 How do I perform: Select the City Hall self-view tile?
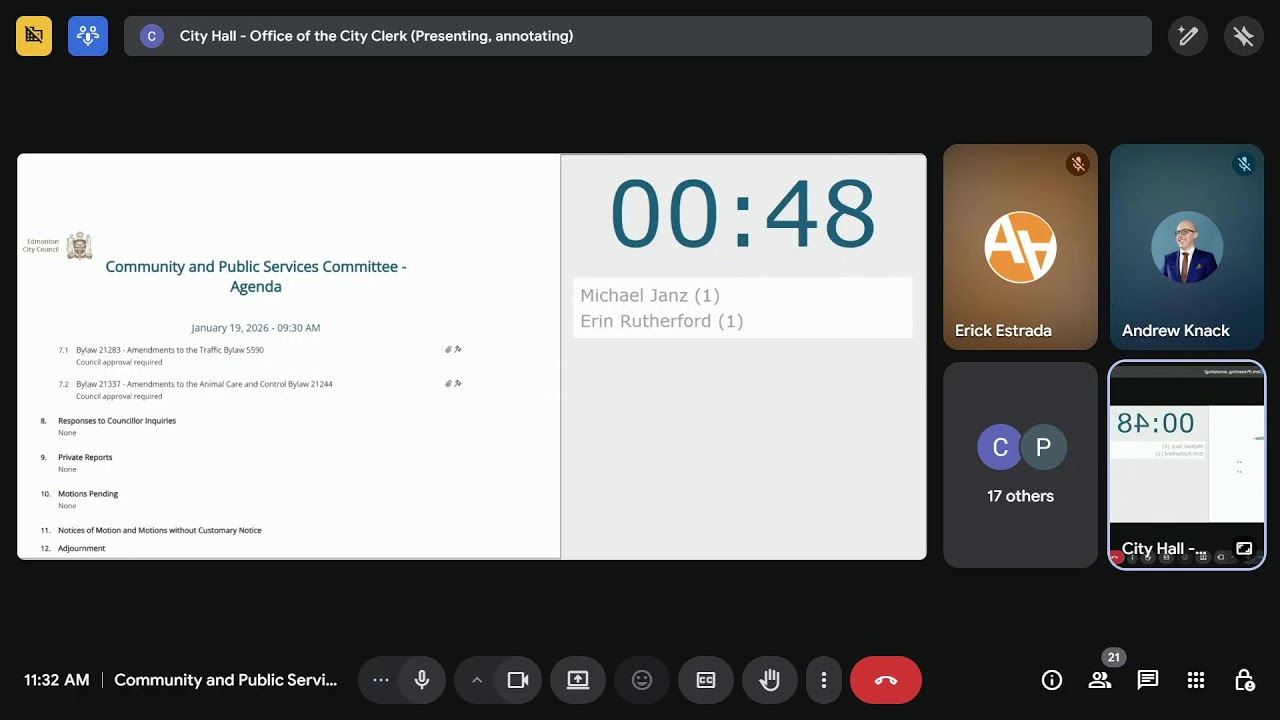pyautogui.click(x=1187, y=465)
